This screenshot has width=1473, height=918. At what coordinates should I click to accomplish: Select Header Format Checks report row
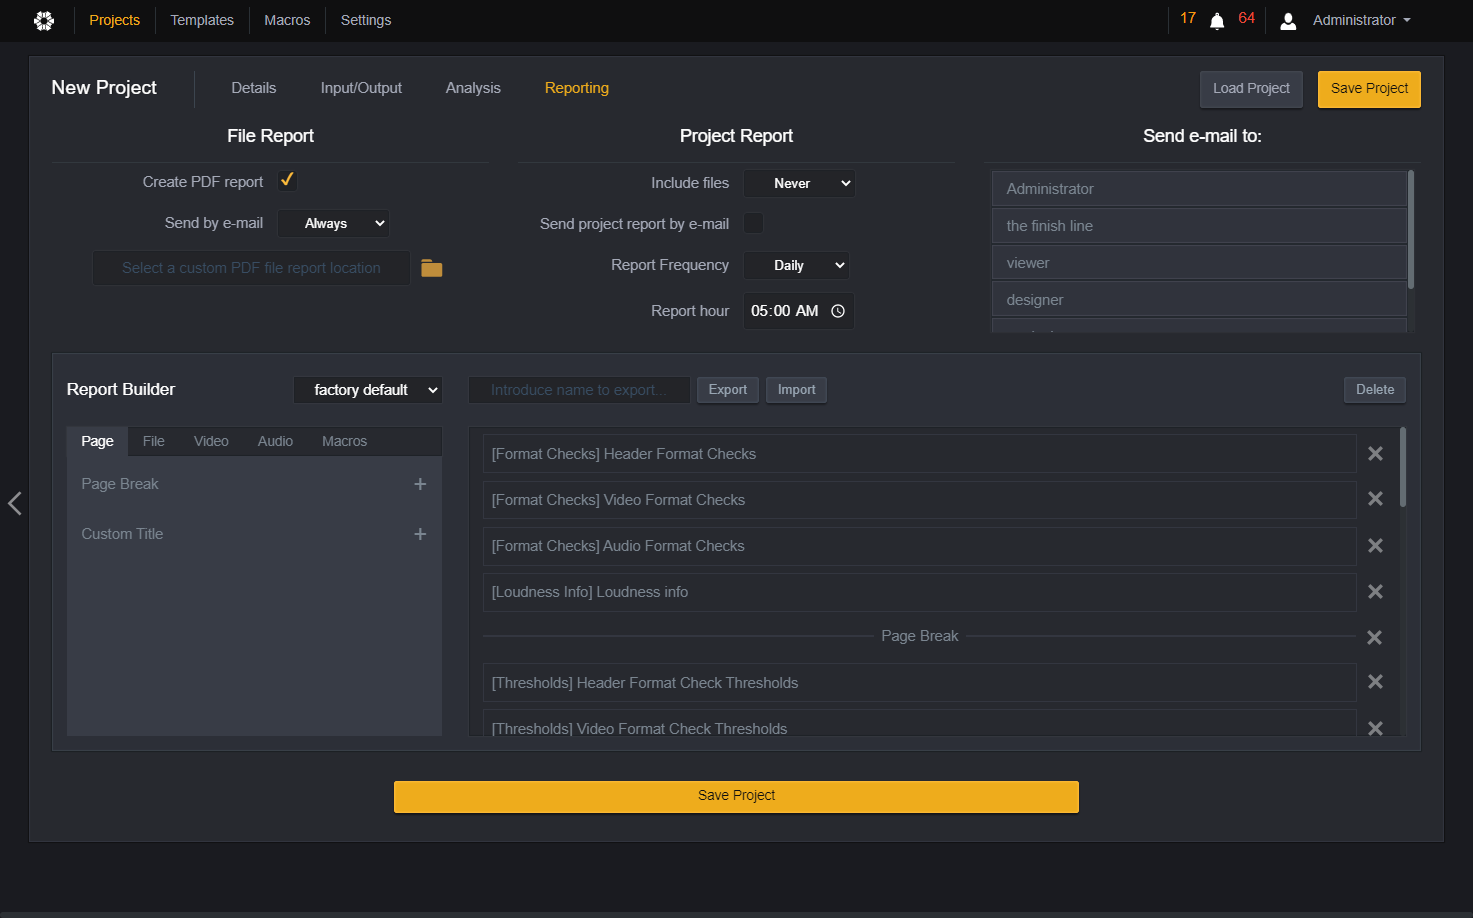(919, 454)
